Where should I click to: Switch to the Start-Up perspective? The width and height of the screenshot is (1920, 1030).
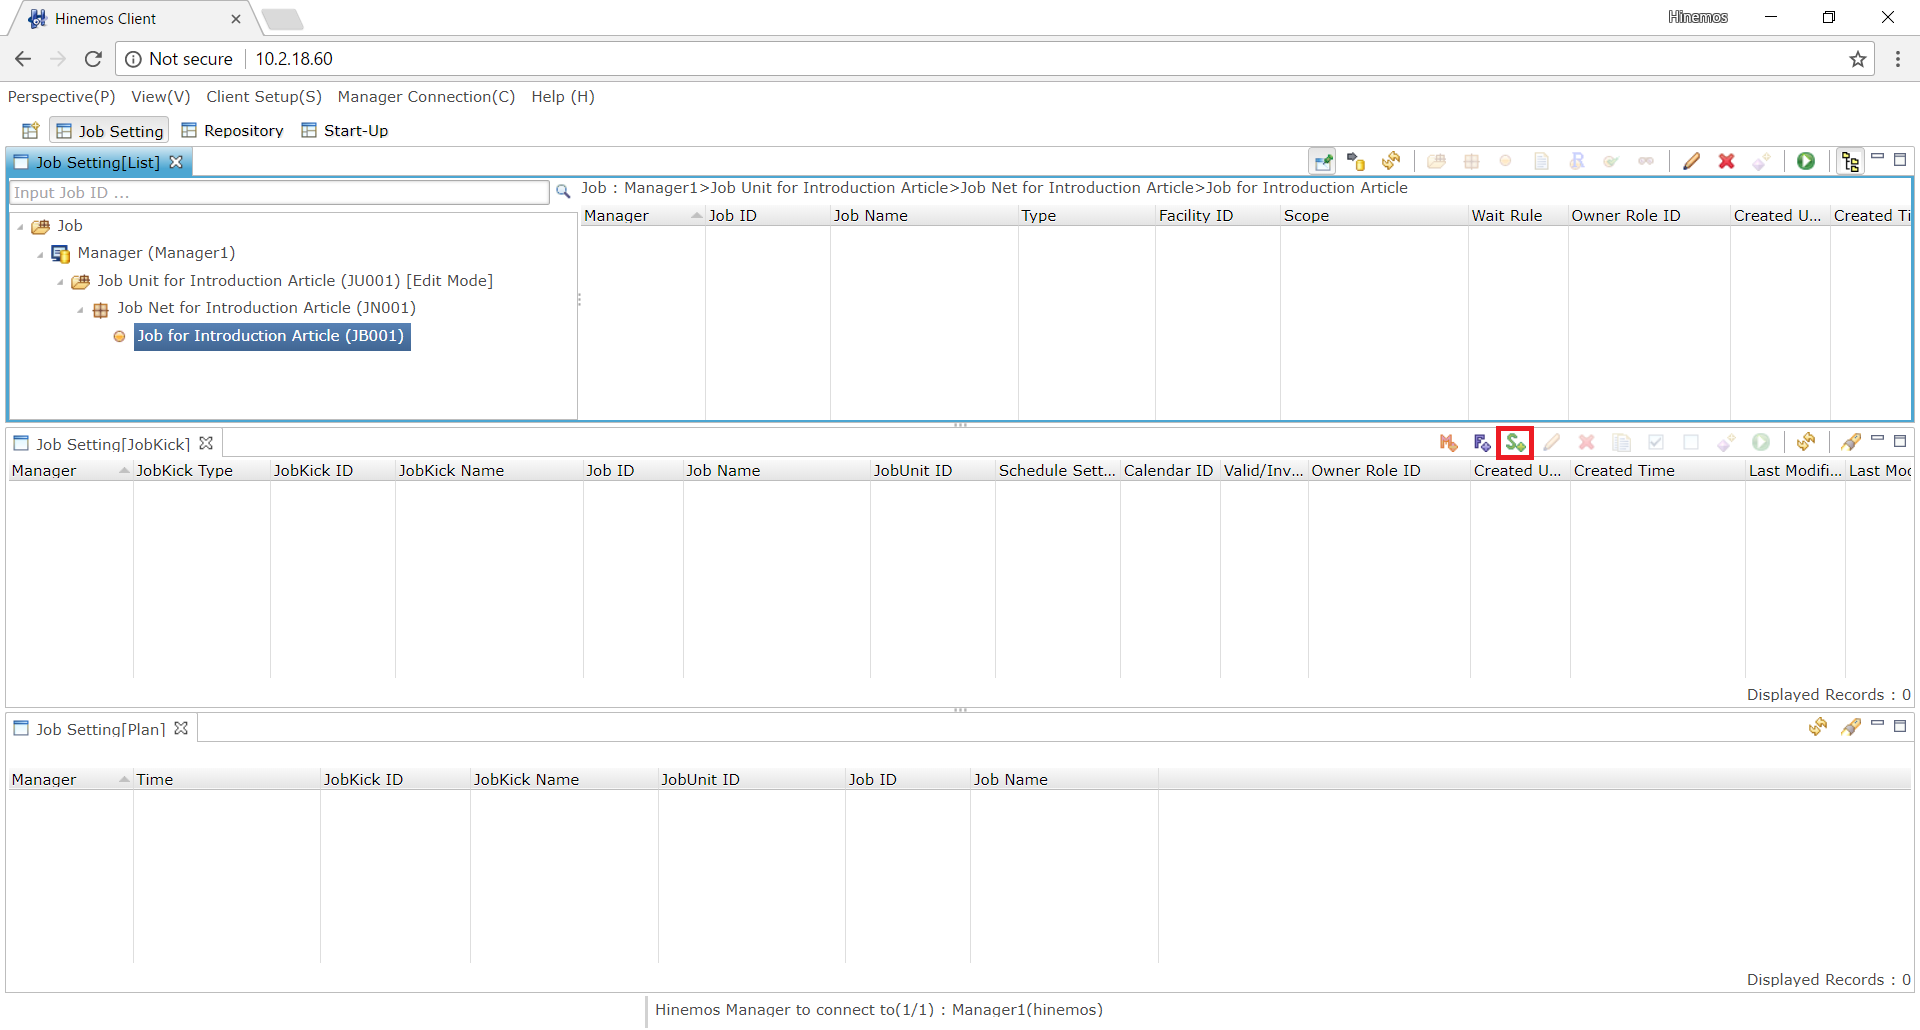[345, 131]
